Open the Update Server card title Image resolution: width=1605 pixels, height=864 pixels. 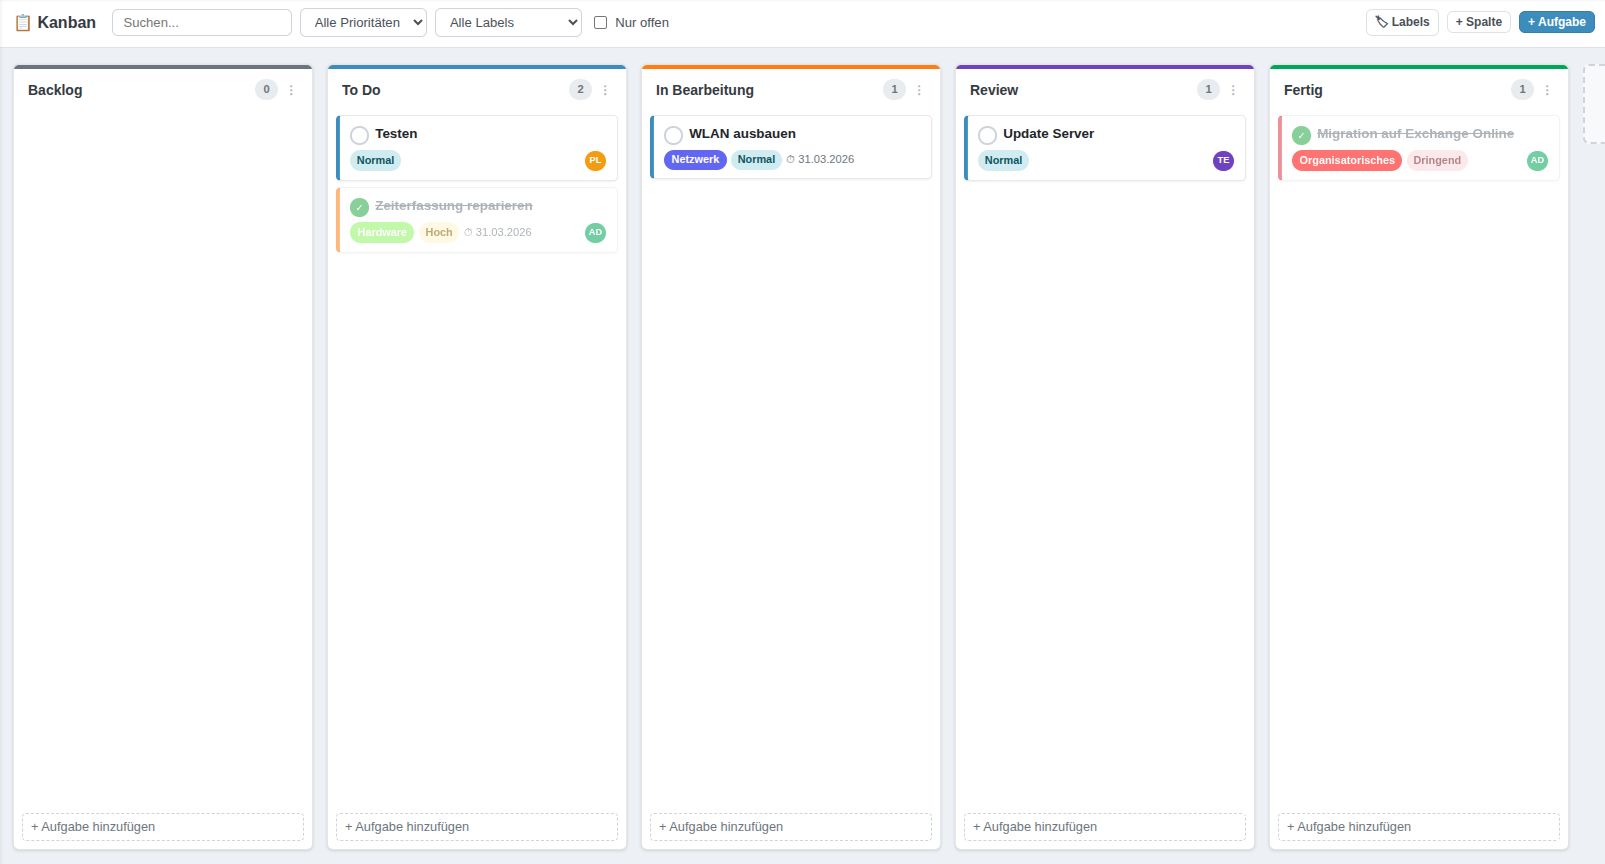click(x=1048, y=134)
